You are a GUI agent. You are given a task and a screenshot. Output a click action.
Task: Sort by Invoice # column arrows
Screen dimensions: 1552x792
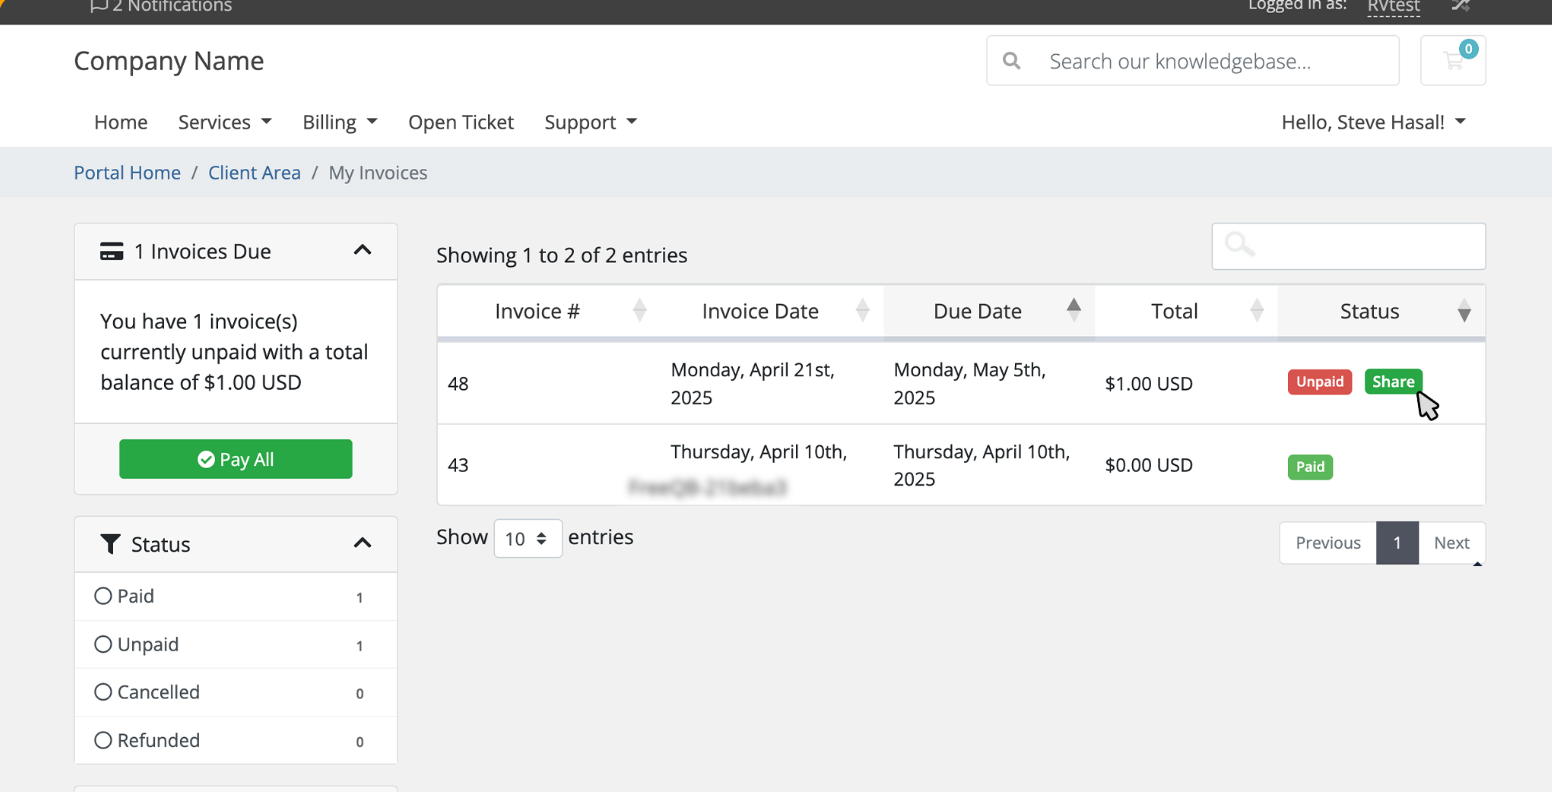click(x=639, y=311)
